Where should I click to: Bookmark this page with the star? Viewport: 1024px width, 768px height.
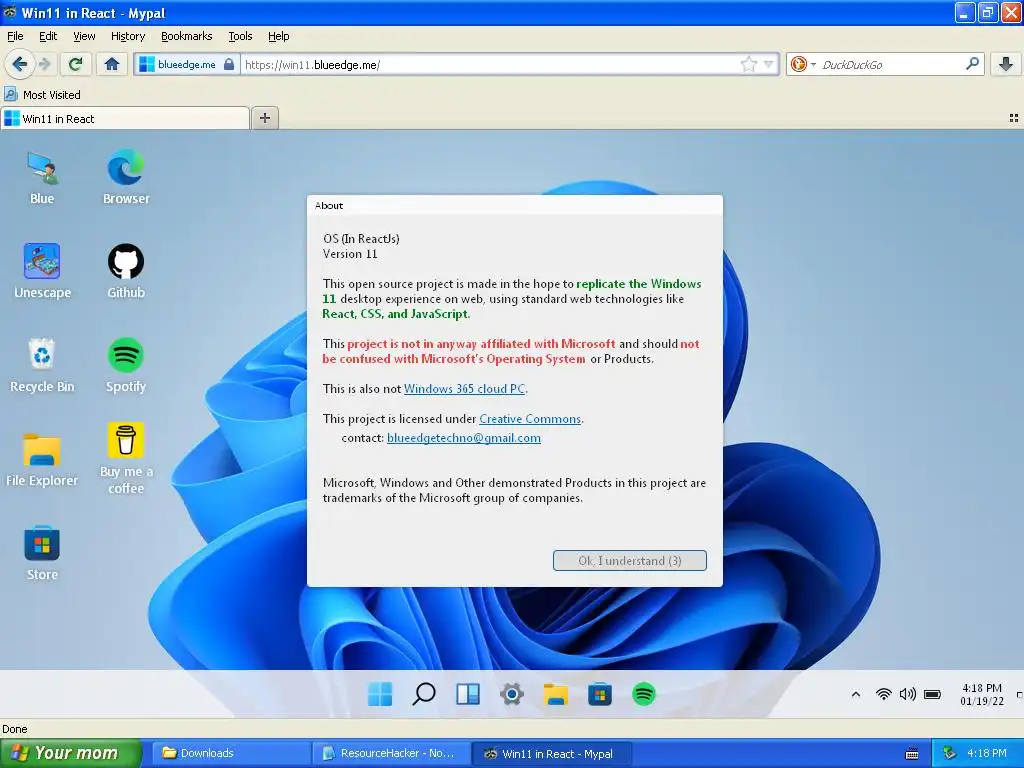748,64
